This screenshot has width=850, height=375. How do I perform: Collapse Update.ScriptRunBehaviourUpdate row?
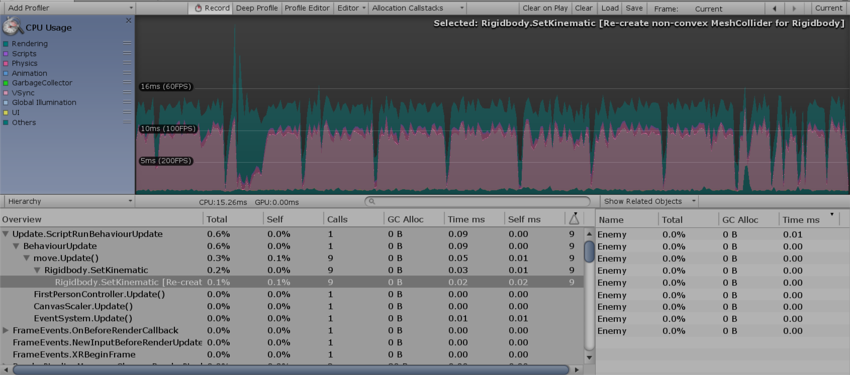(x=5, y=234)
